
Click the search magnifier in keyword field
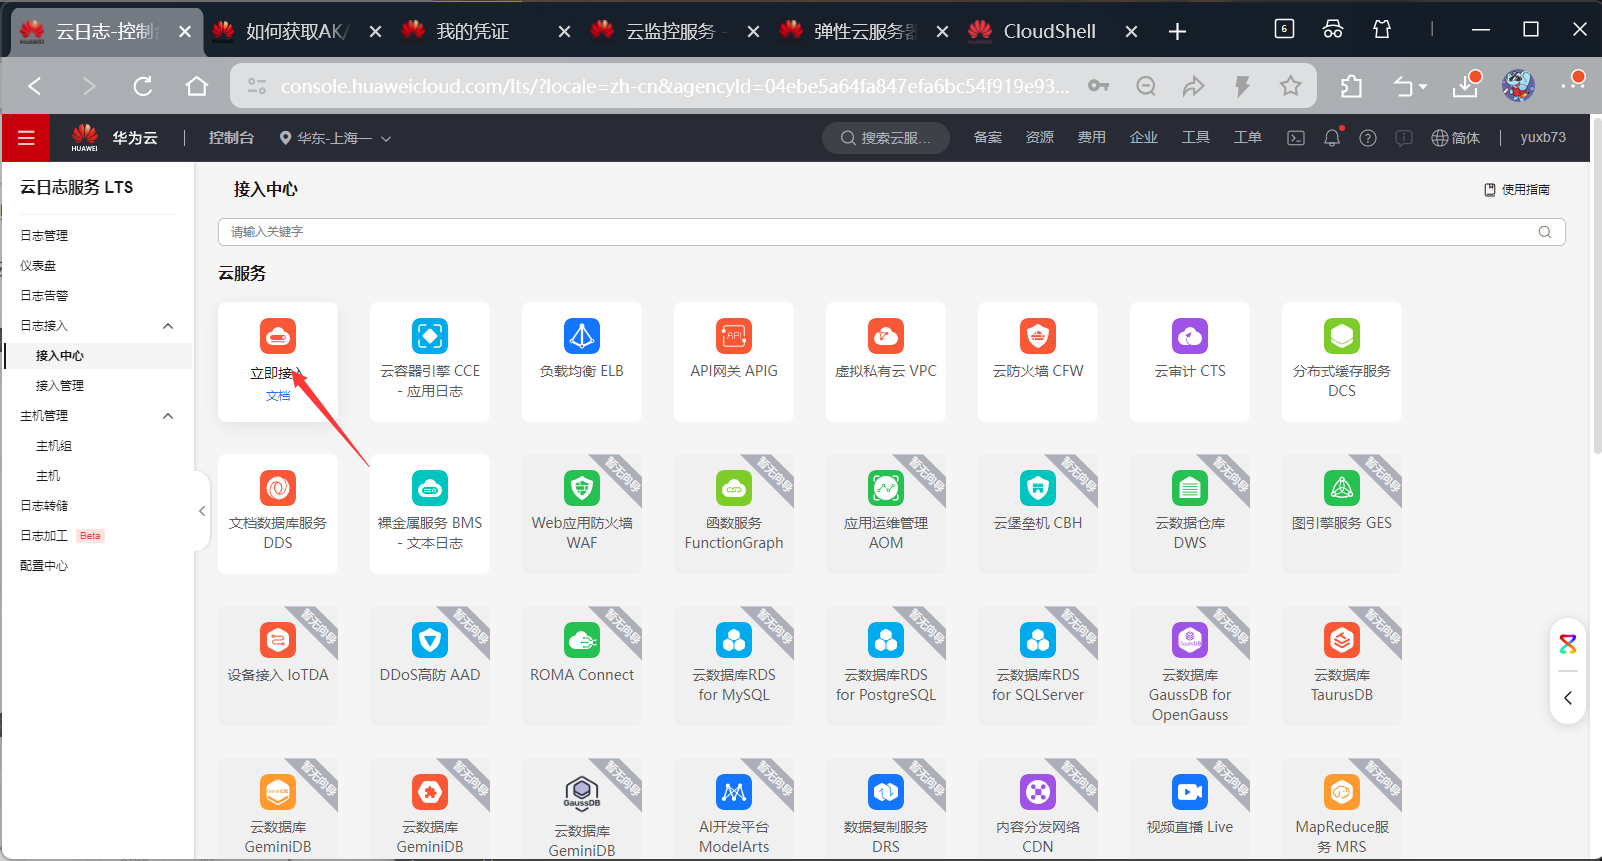pos(1545,232)
